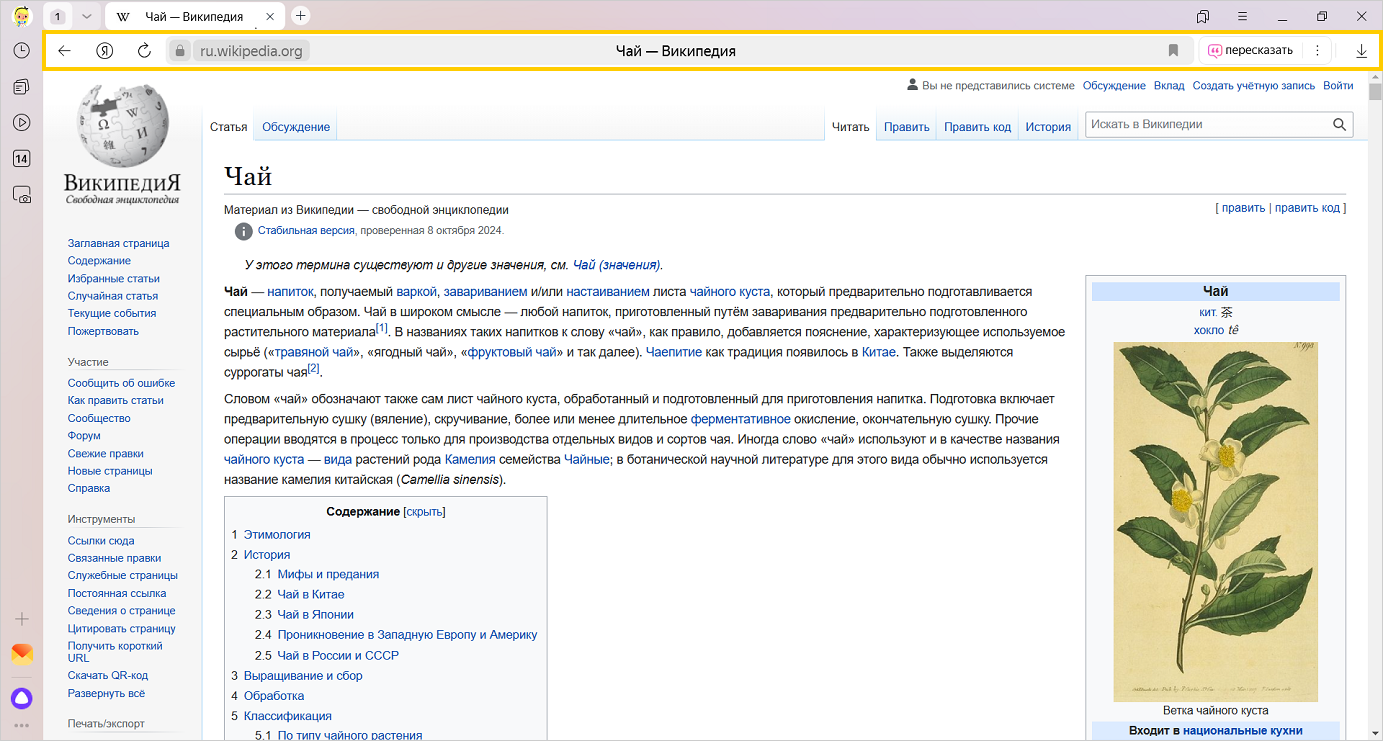The height and width of the screenshot is (741, 1383).
Task: Select the История tab
Action: 1048,127
